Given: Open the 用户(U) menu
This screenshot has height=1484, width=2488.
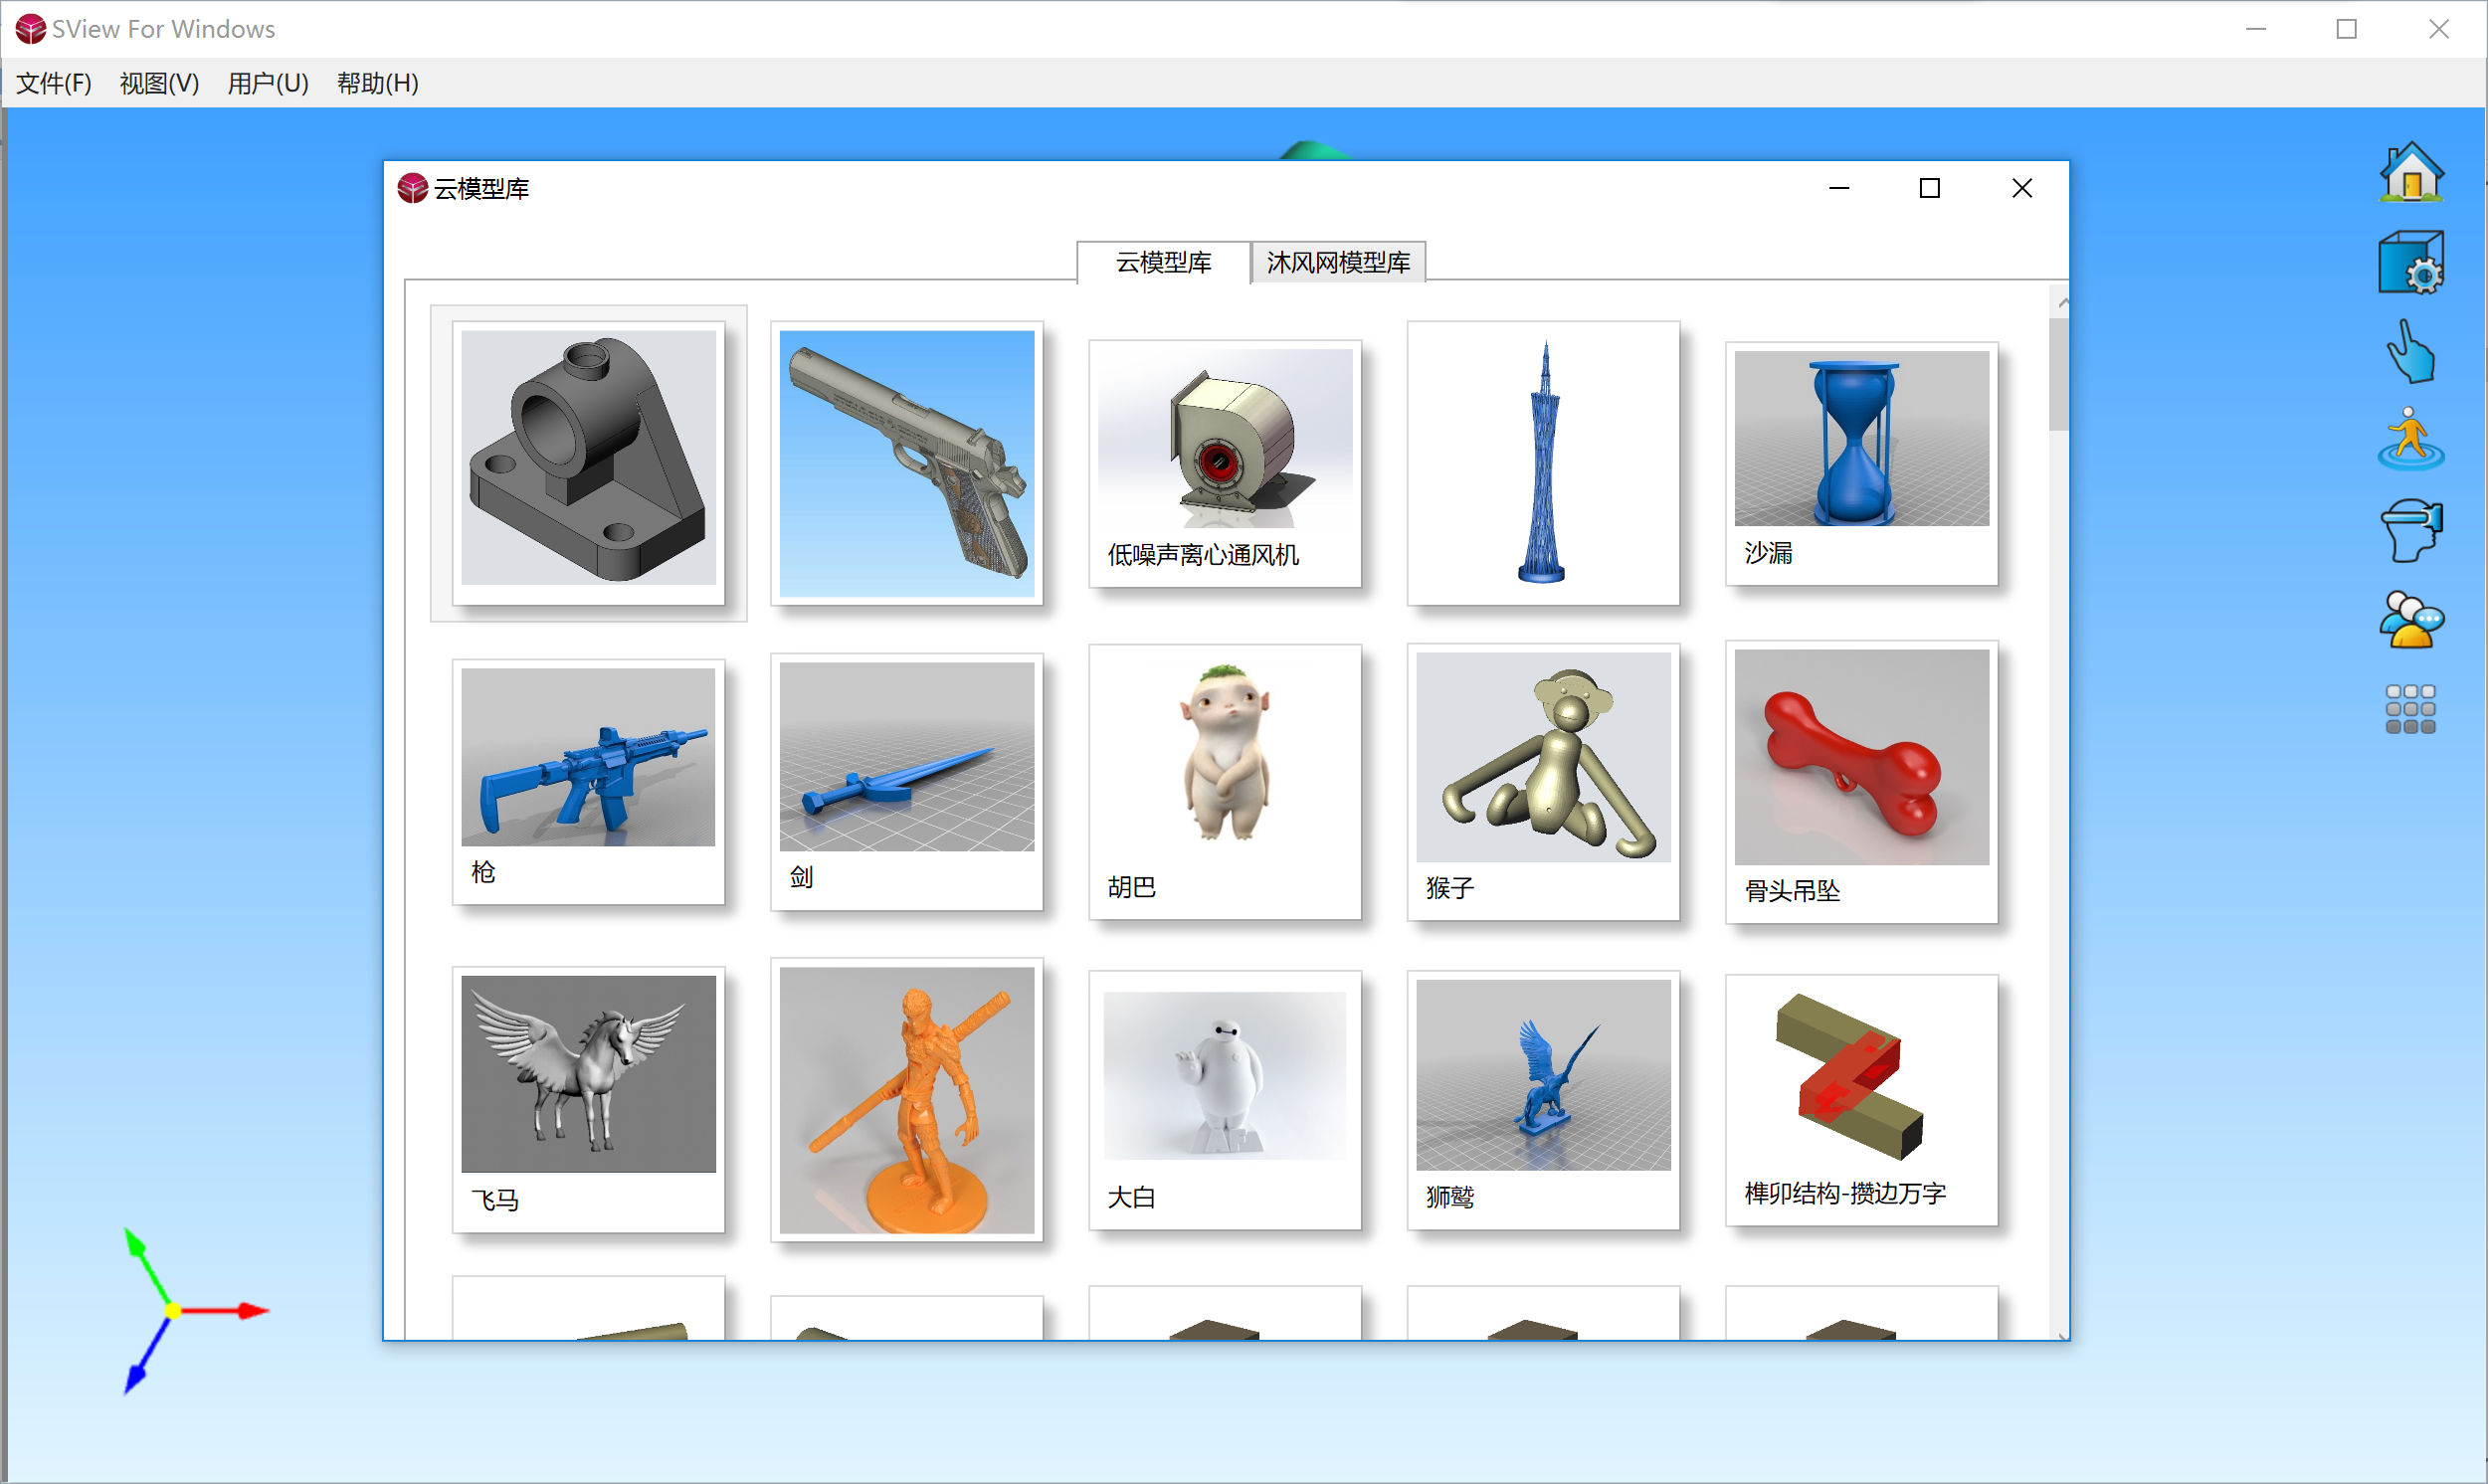Looking at the screenshot, I should (x=268, y=83).
